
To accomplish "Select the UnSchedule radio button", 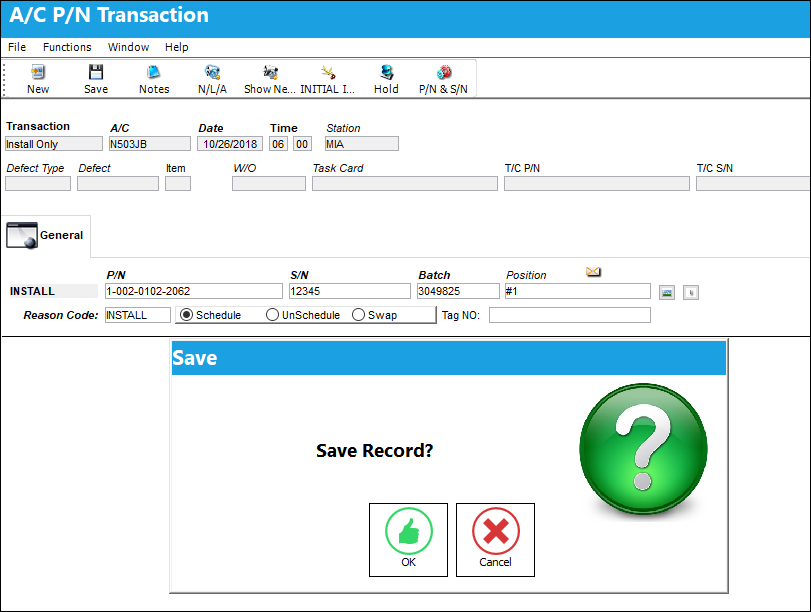I will (x=272, y=315).
